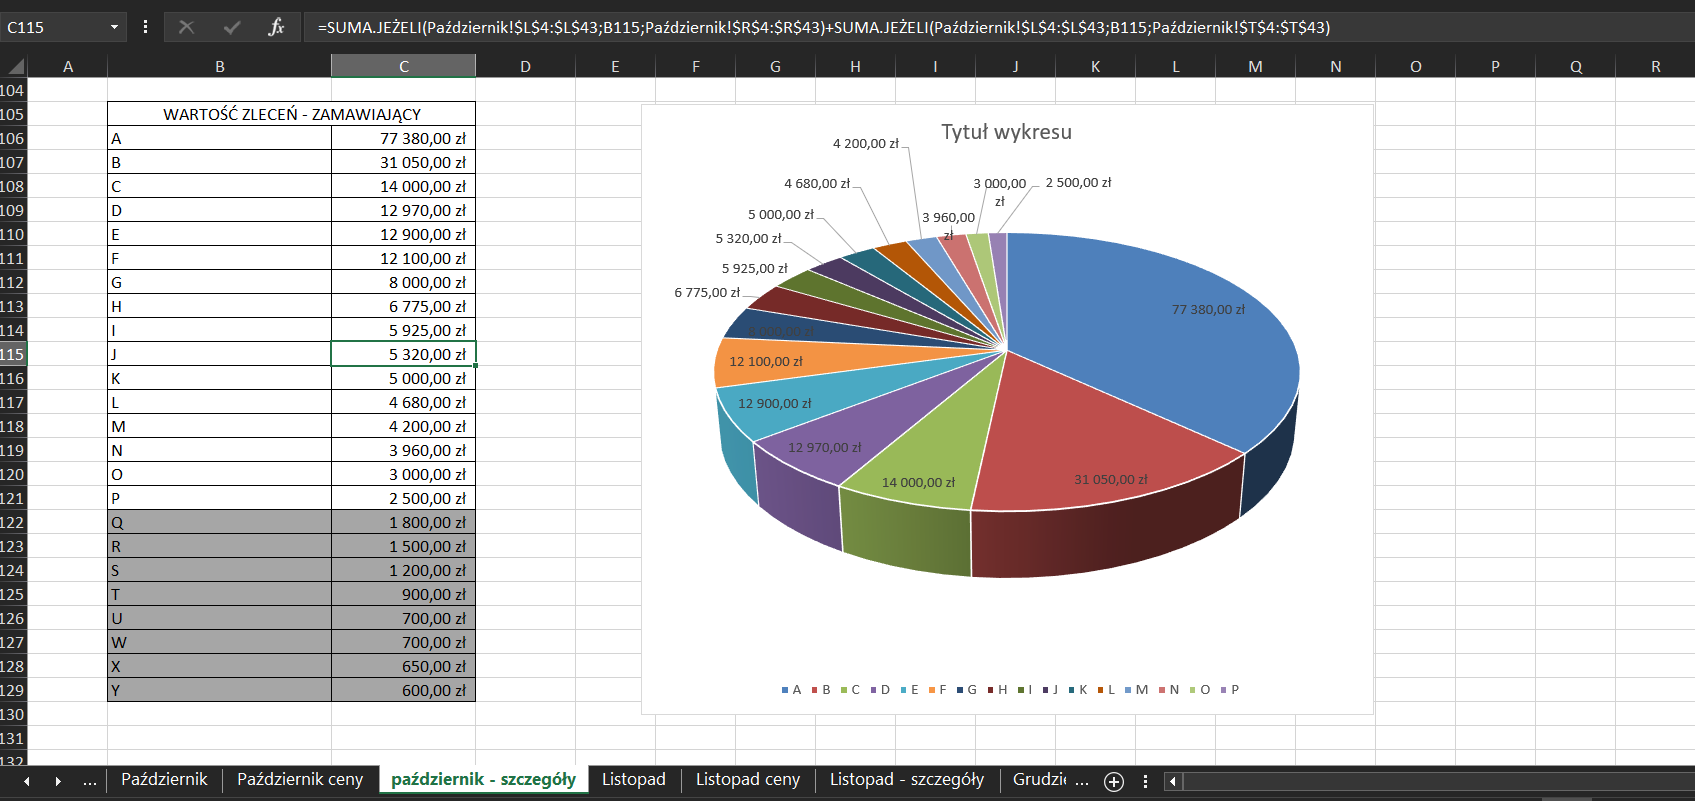Confirm formula entry with the checkmark icon

click(232, 27)
